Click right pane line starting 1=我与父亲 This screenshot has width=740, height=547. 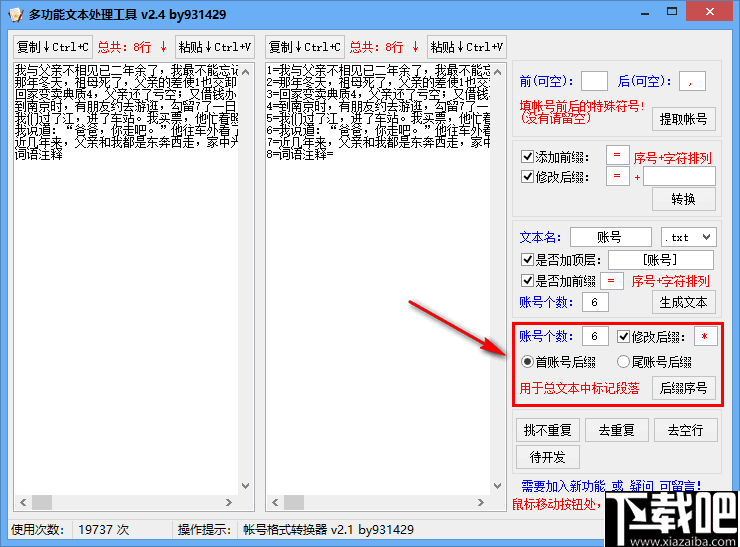(378, 71)
